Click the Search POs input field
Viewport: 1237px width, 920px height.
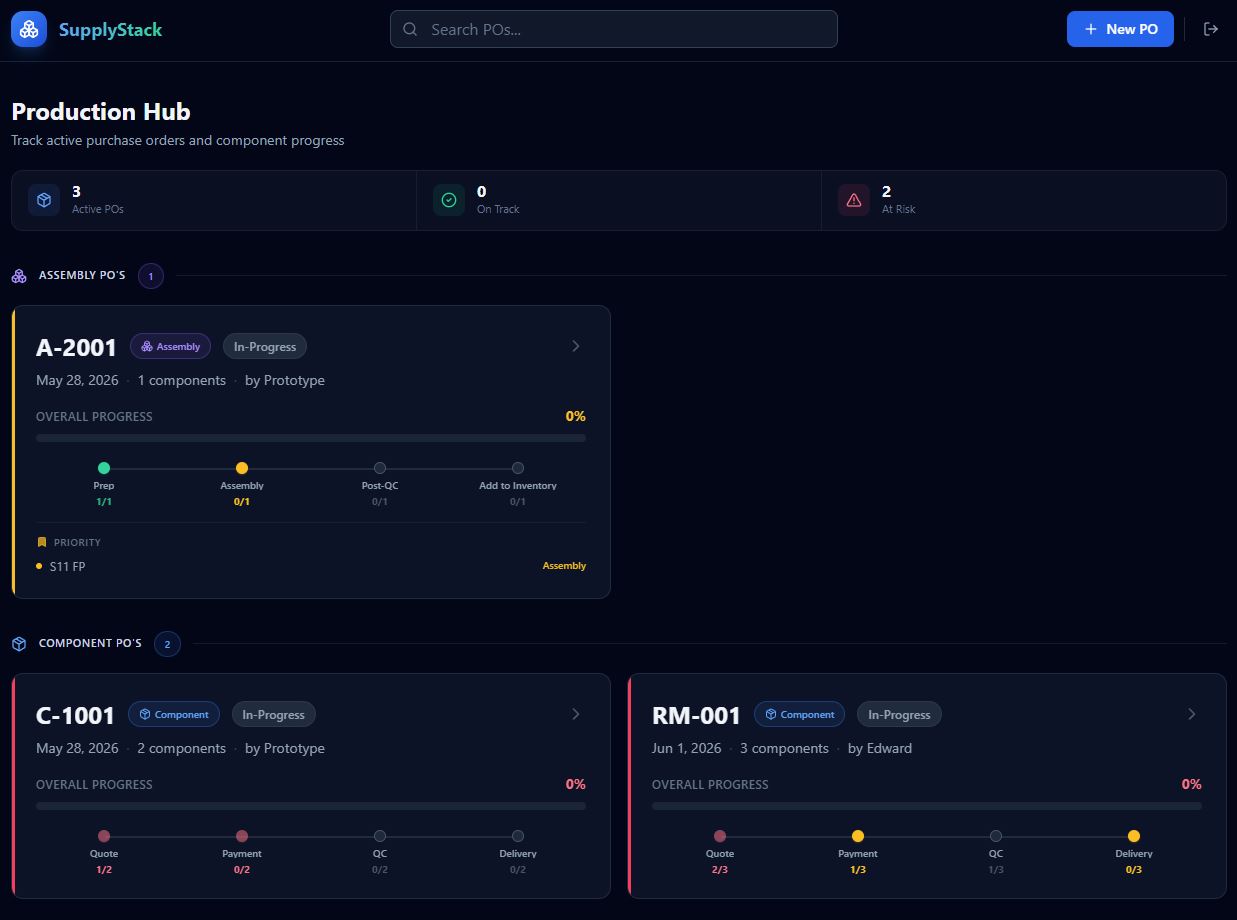[x=614, y=29]
